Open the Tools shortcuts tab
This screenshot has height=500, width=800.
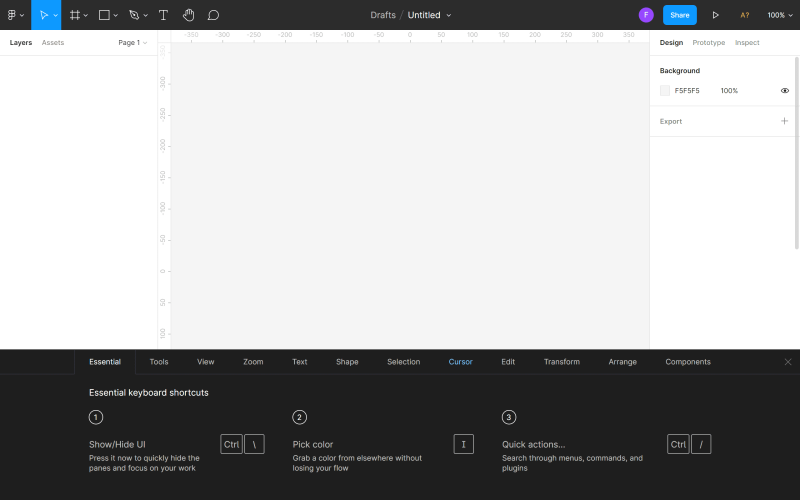159,362
